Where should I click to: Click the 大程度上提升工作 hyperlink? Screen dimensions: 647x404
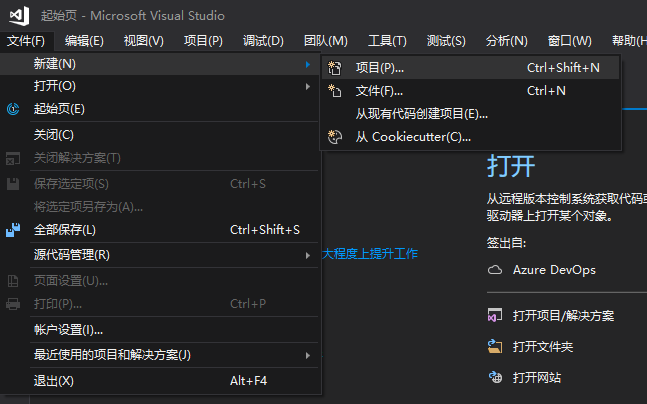pyautogui.click(x=370, y=253)
